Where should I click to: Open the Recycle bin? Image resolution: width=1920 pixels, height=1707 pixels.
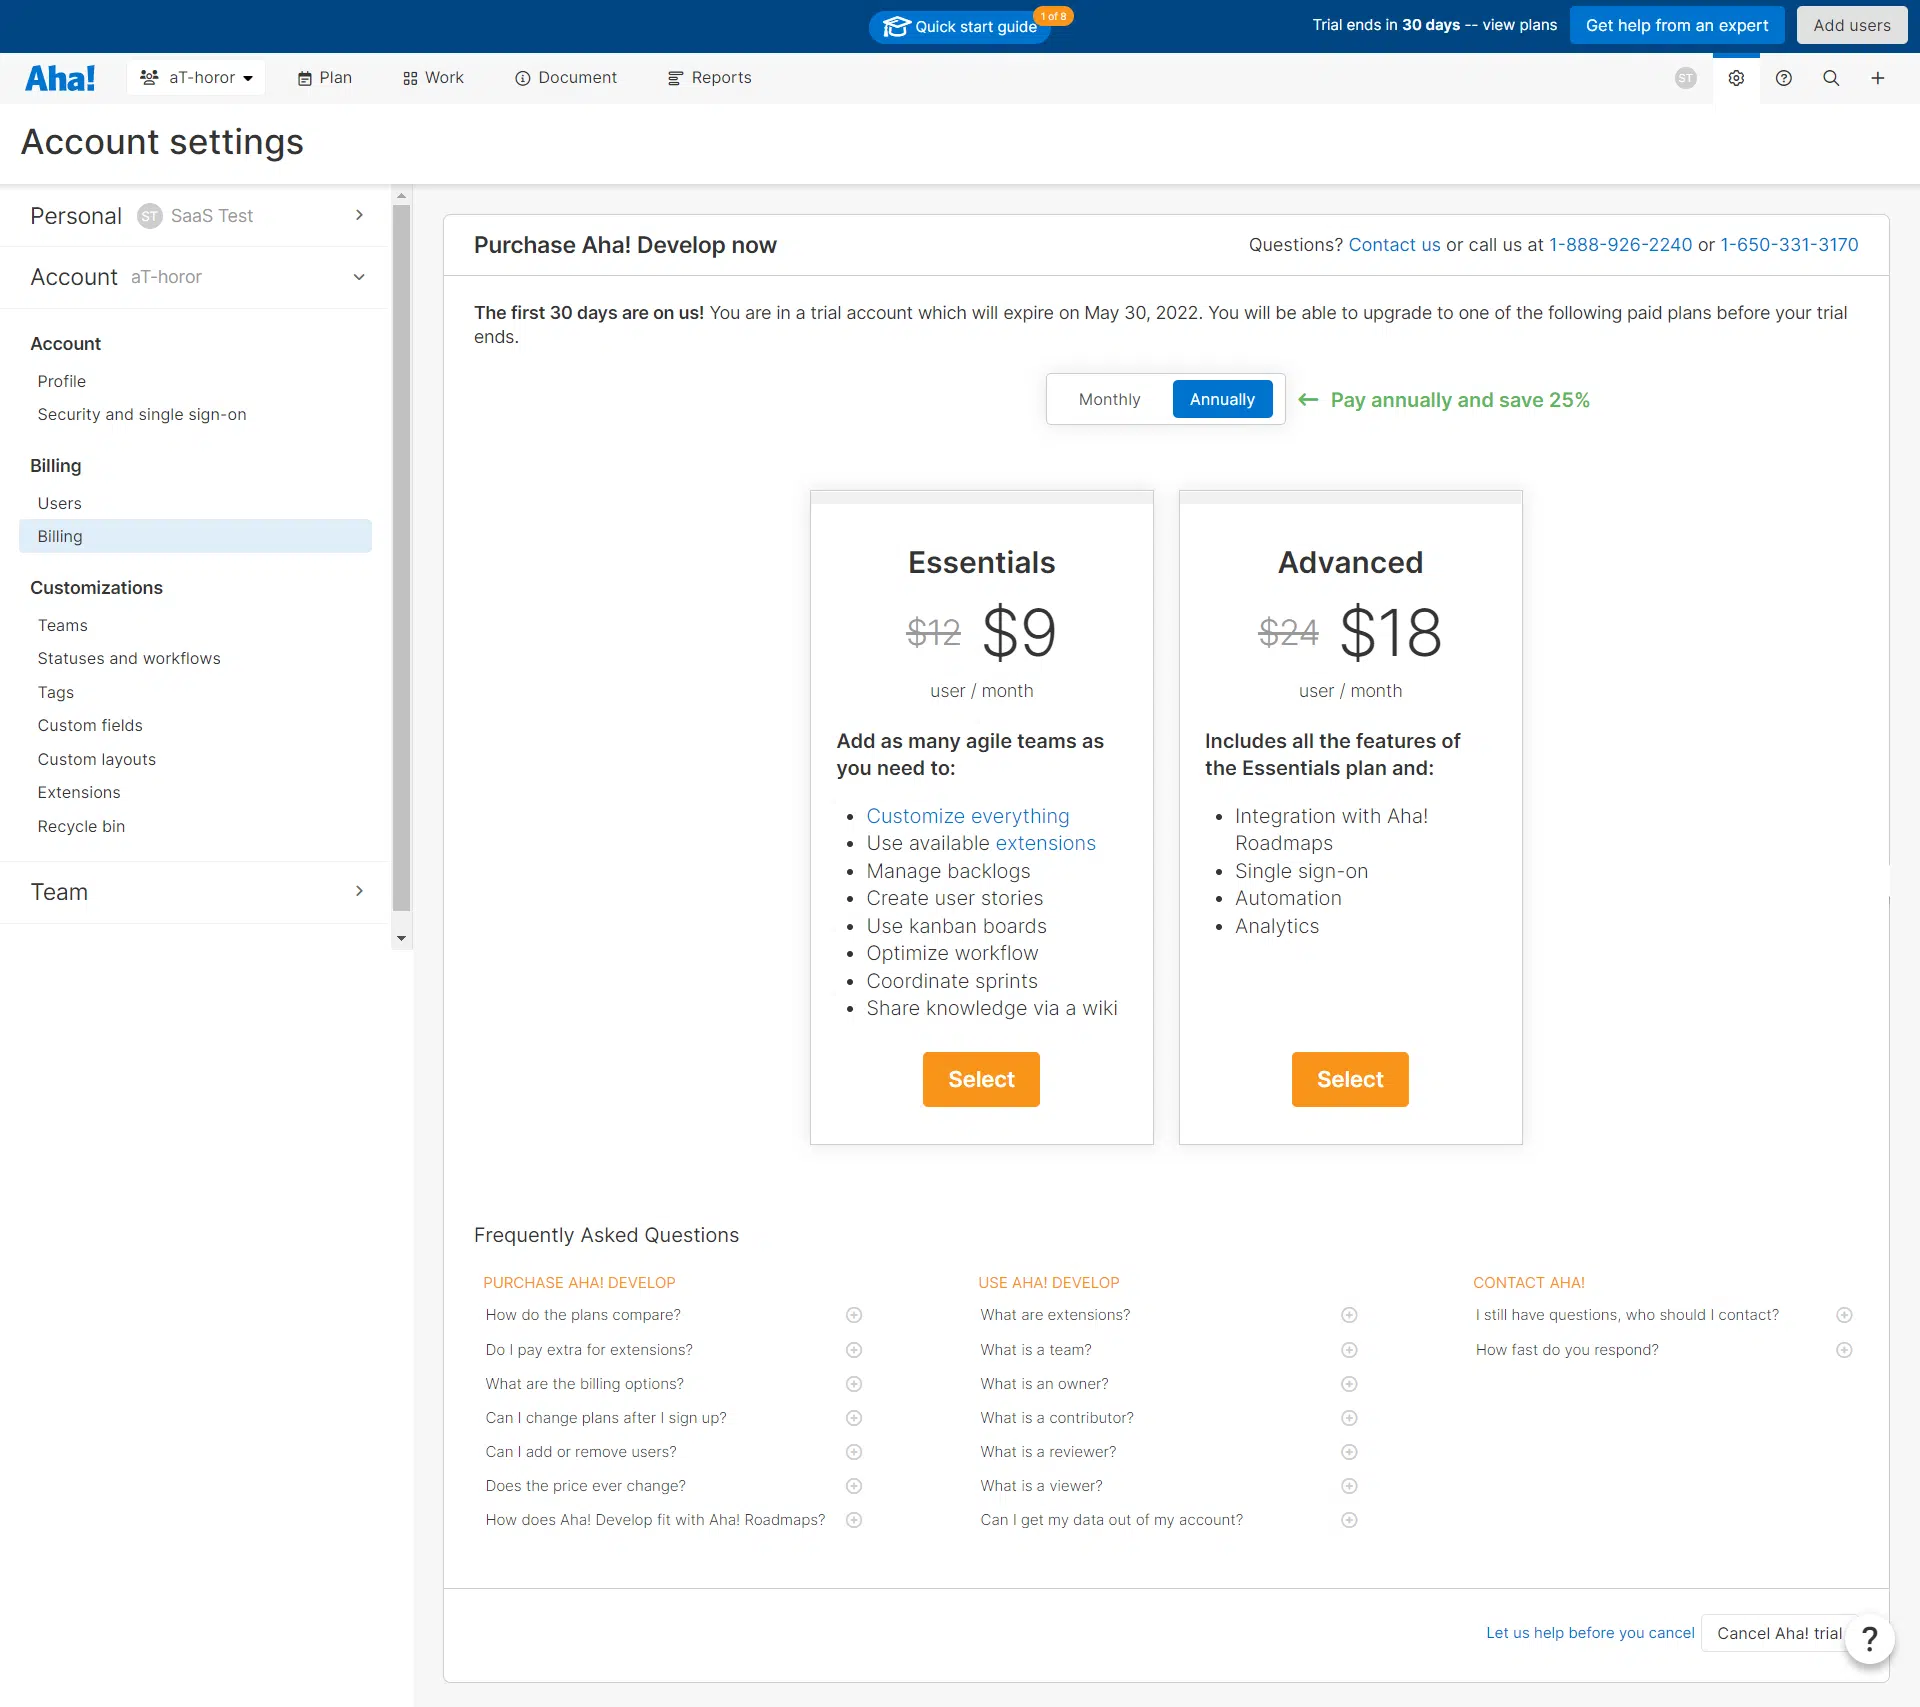(81, 827)
